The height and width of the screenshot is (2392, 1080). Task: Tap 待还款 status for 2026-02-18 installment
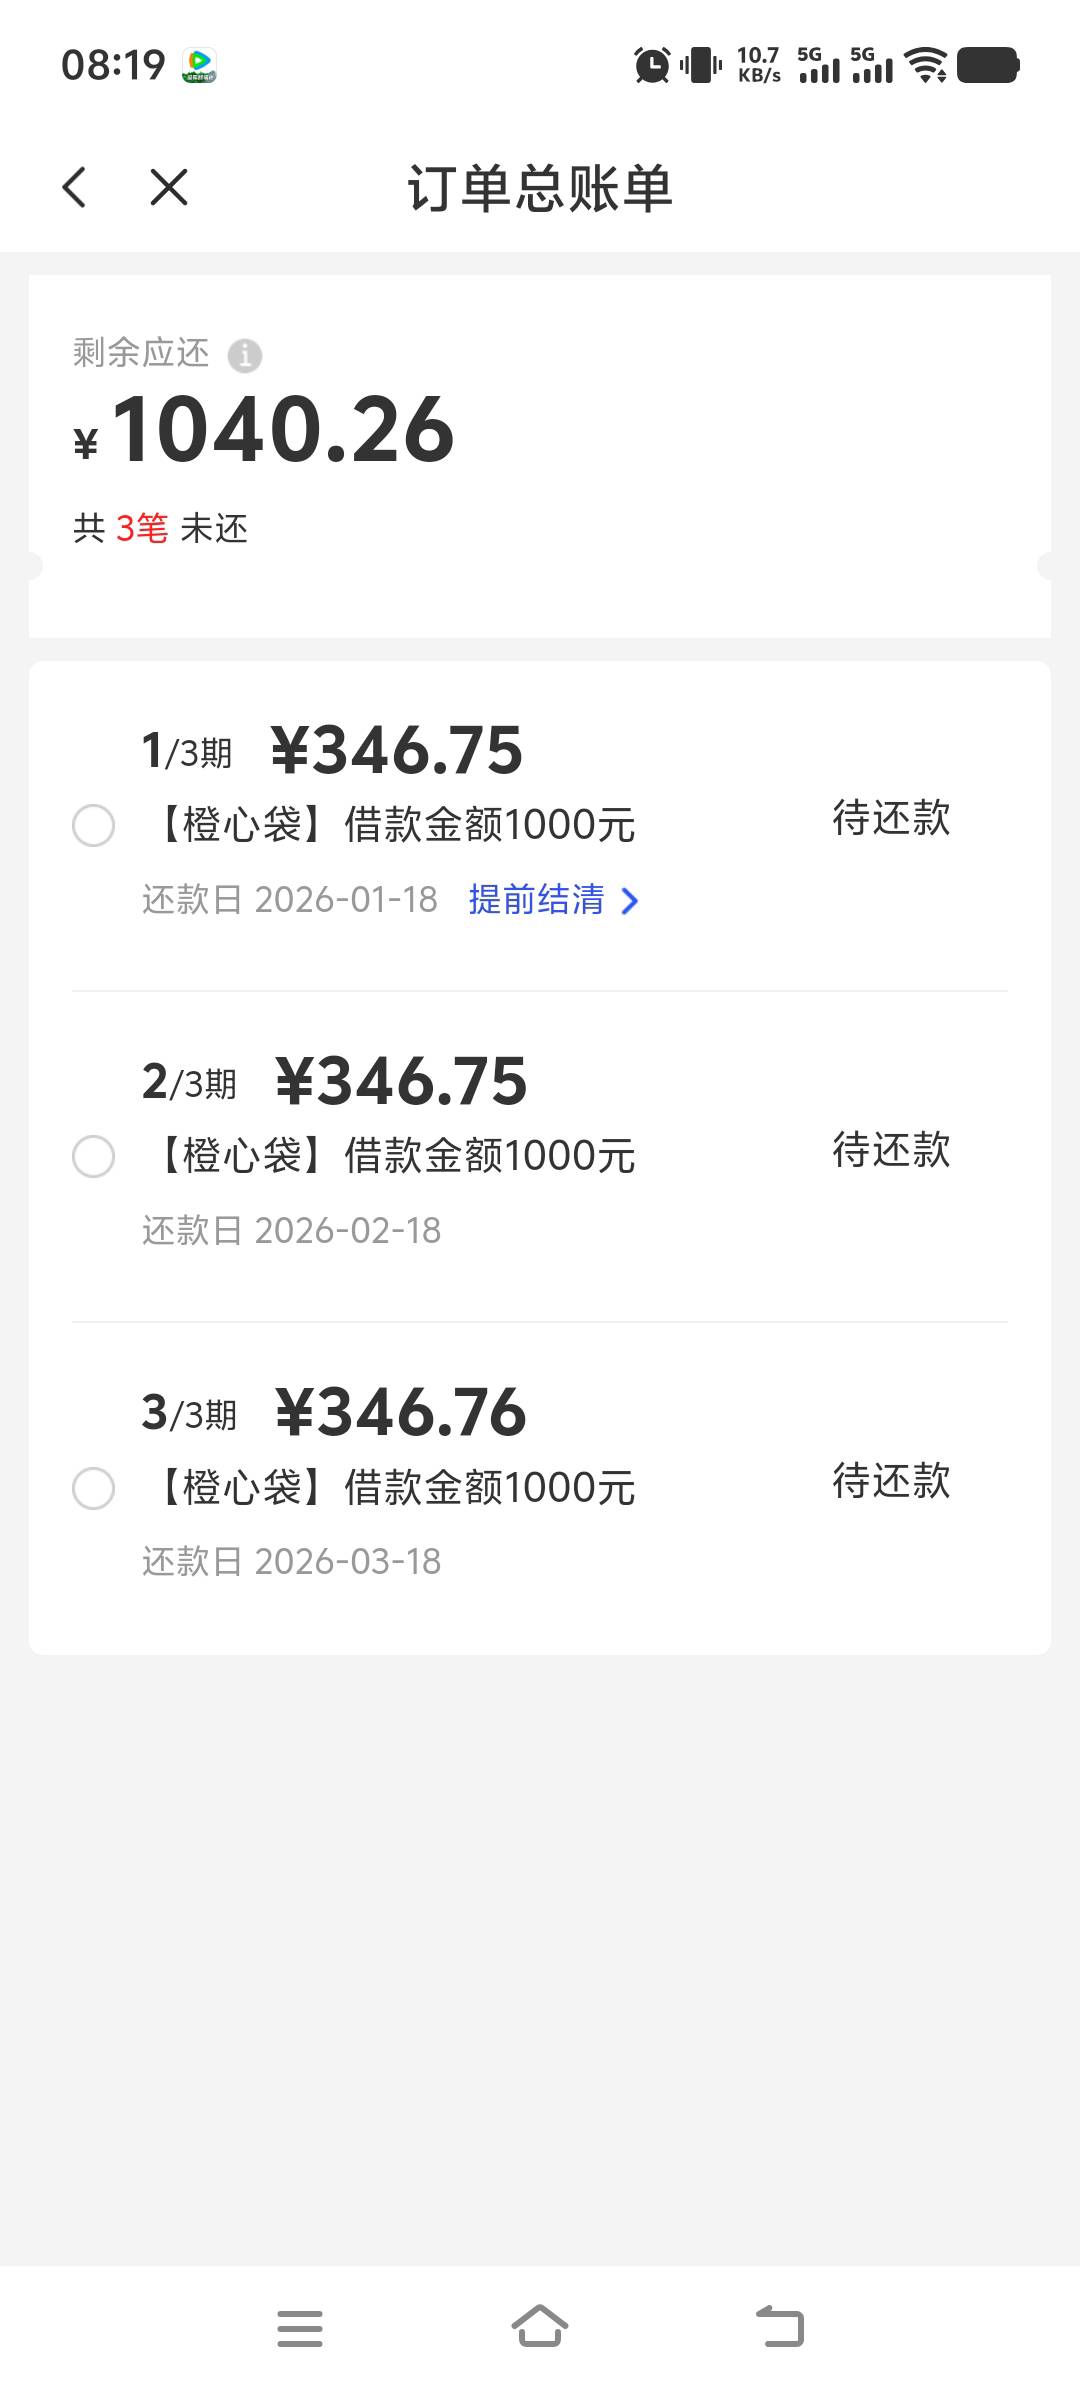[x=891, y=1150]
